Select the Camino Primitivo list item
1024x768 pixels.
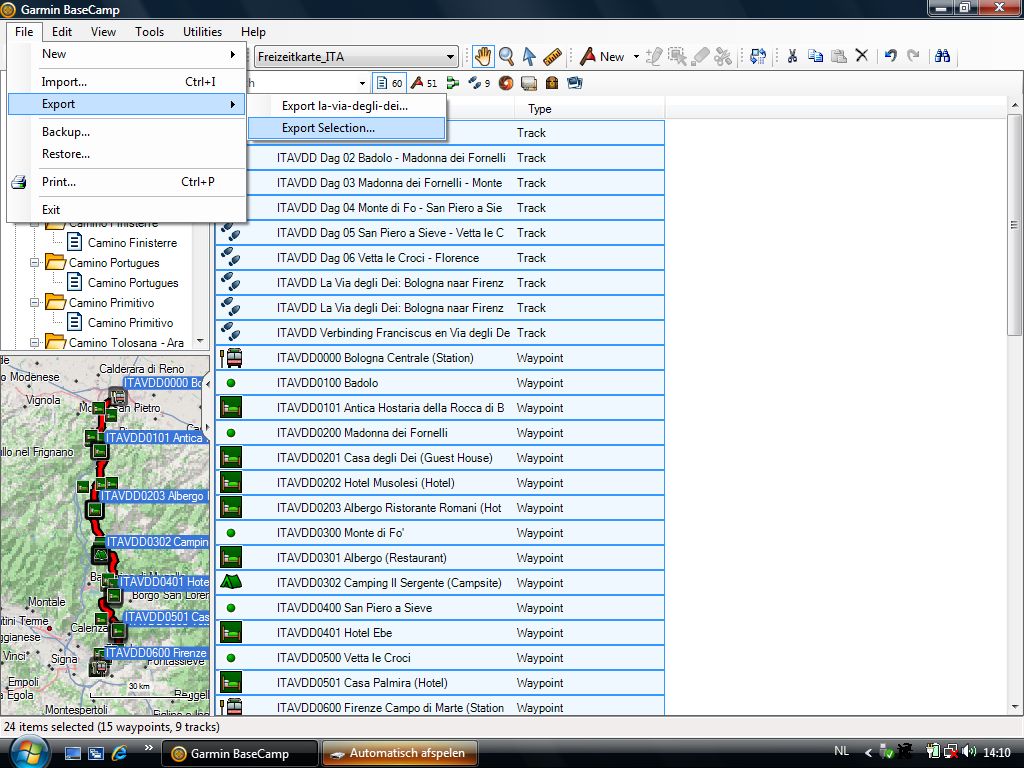(x=130, y=323)
